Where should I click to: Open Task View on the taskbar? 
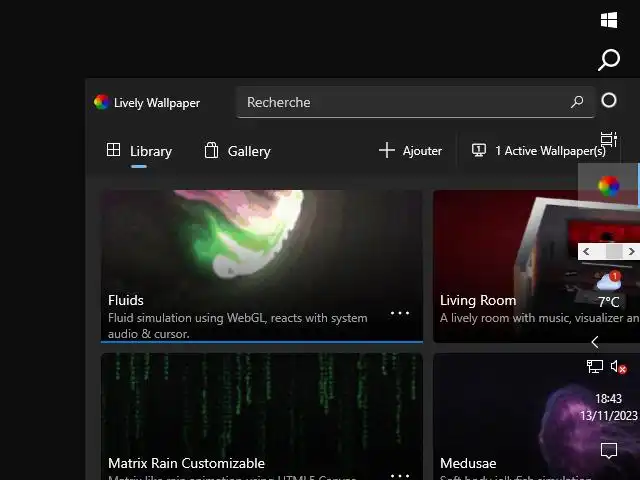pyautogui.click(x=609, y=140)
